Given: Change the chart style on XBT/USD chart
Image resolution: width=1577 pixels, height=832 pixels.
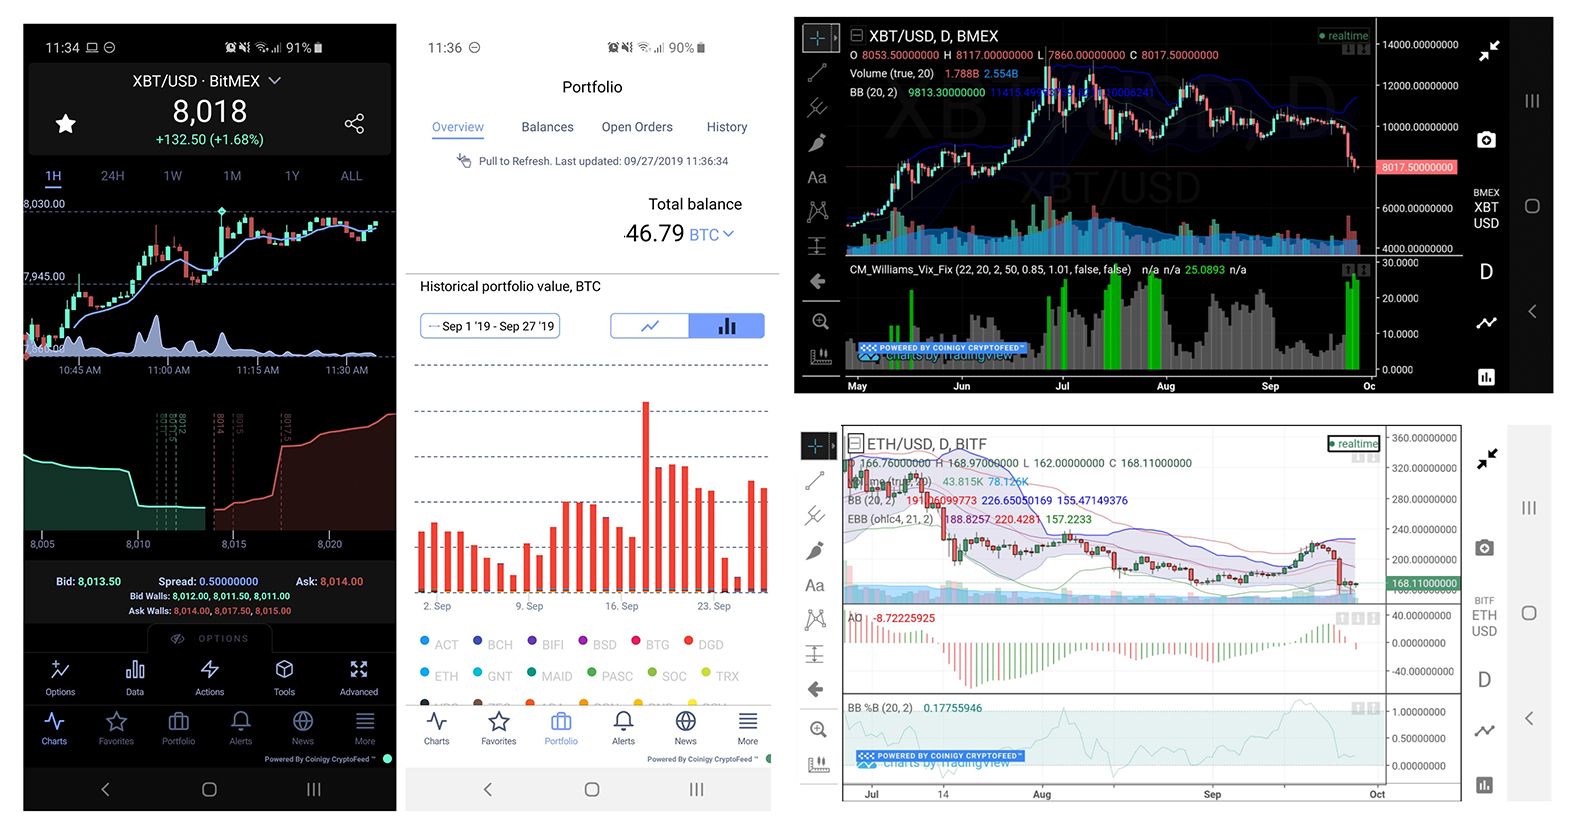Looking at the screenshot, I should 1487,322.
